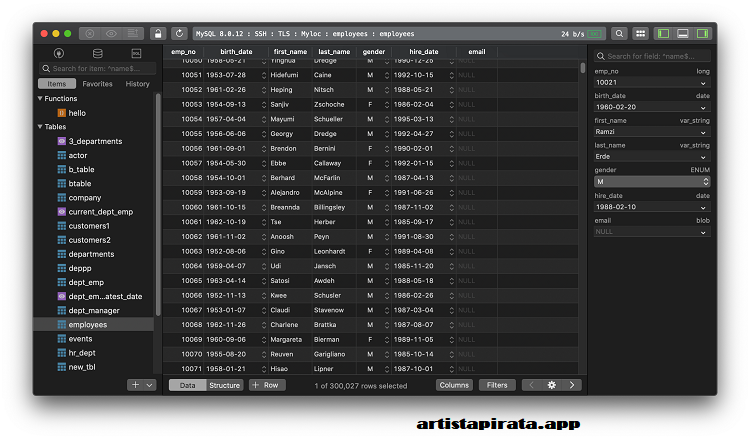Switch to the History tab
Image resolution: width=750 pixels, height=439 pixels.
[137, 84]
